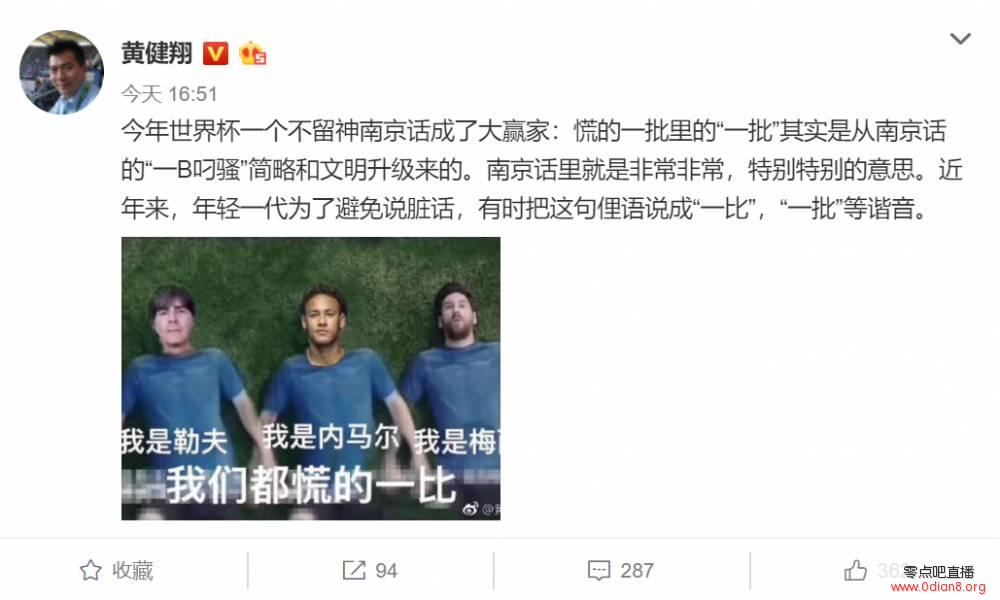Click the 我们都慌的一比 caption in image
The height and width of the screenshot is (600, 1000).
(311, 486)
